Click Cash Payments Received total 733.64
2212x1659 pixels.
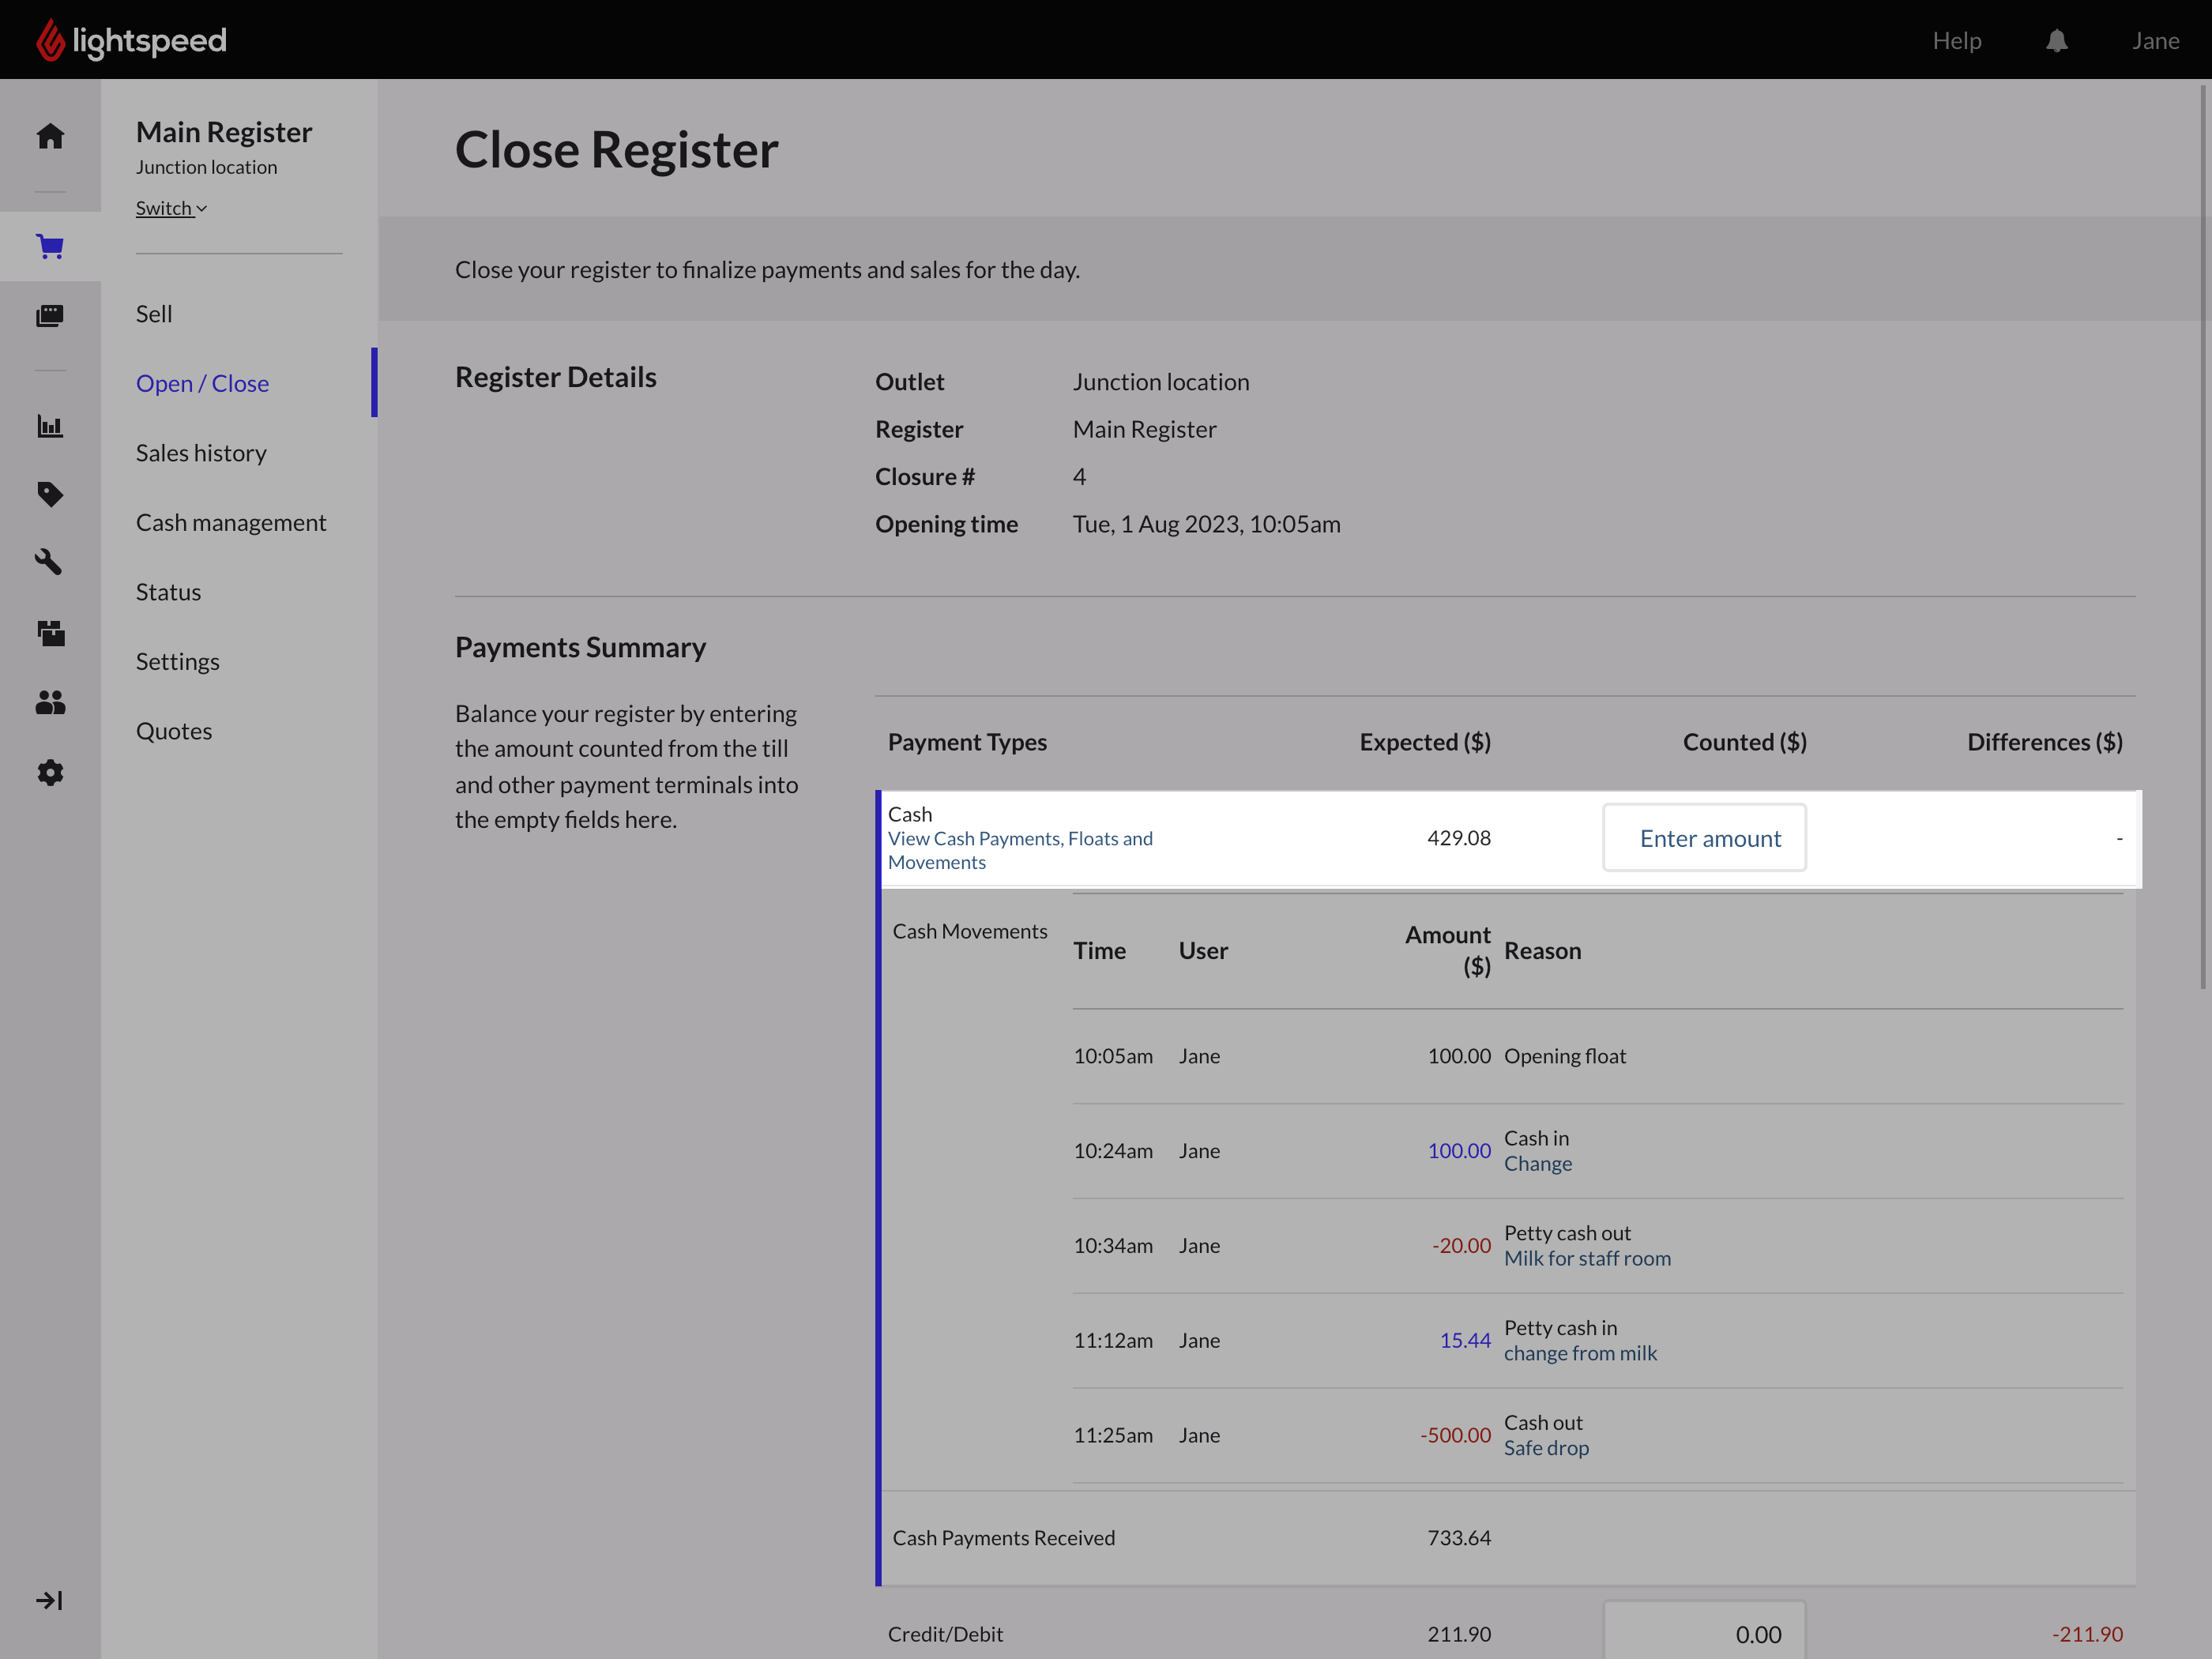coord(1458,1537)
